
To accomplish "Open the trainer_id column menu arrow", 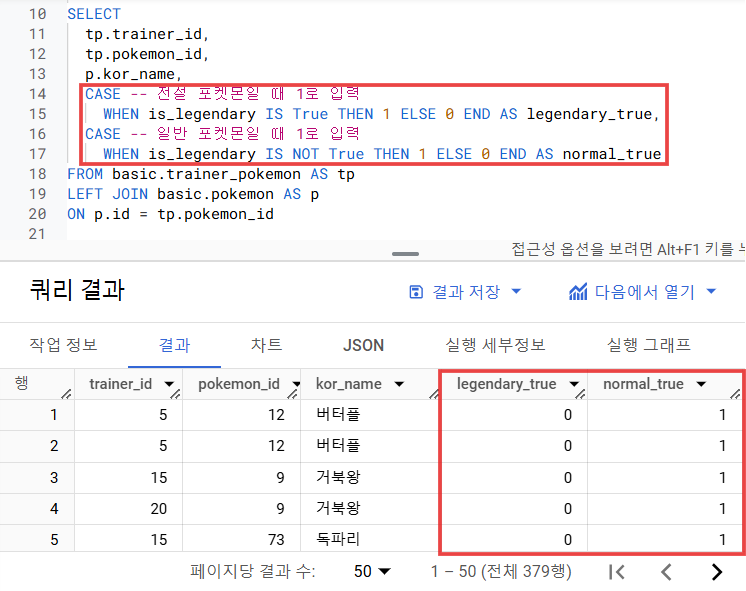I will (169, 384).
